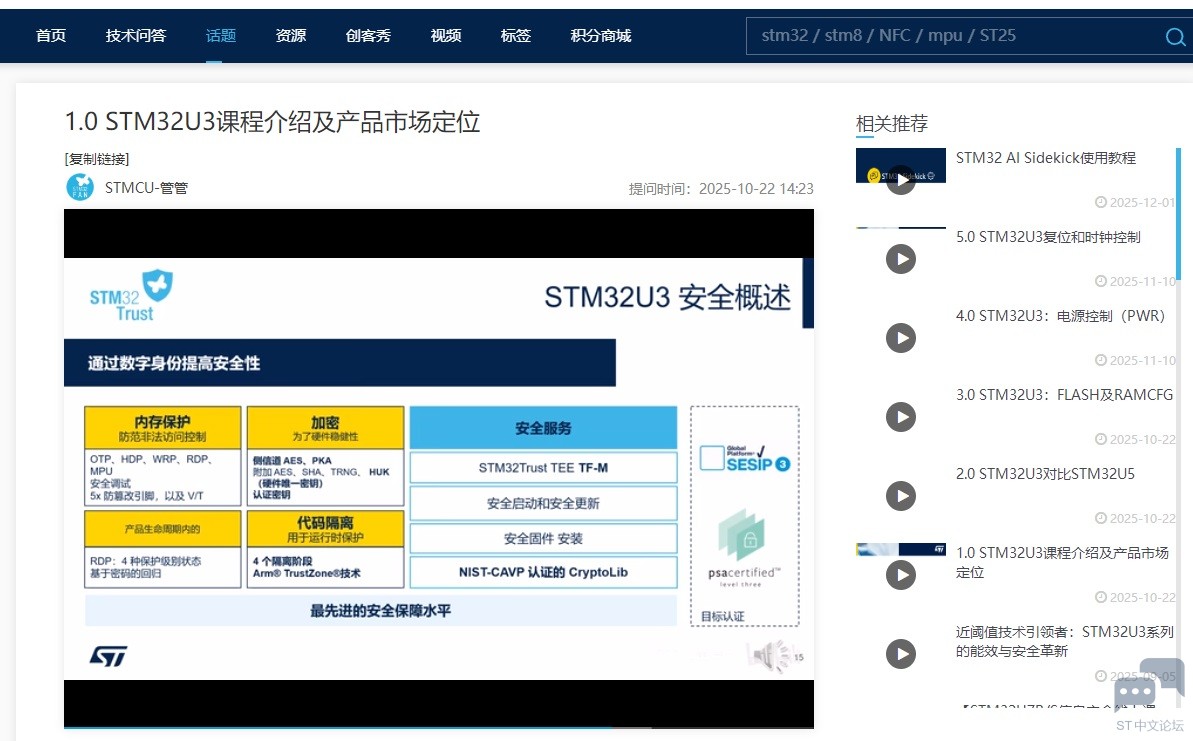Image resolution: width=1193 pixels, height=741 pixels.
Task: Click the speaker icon on the slide
Action: coord(771,657)
